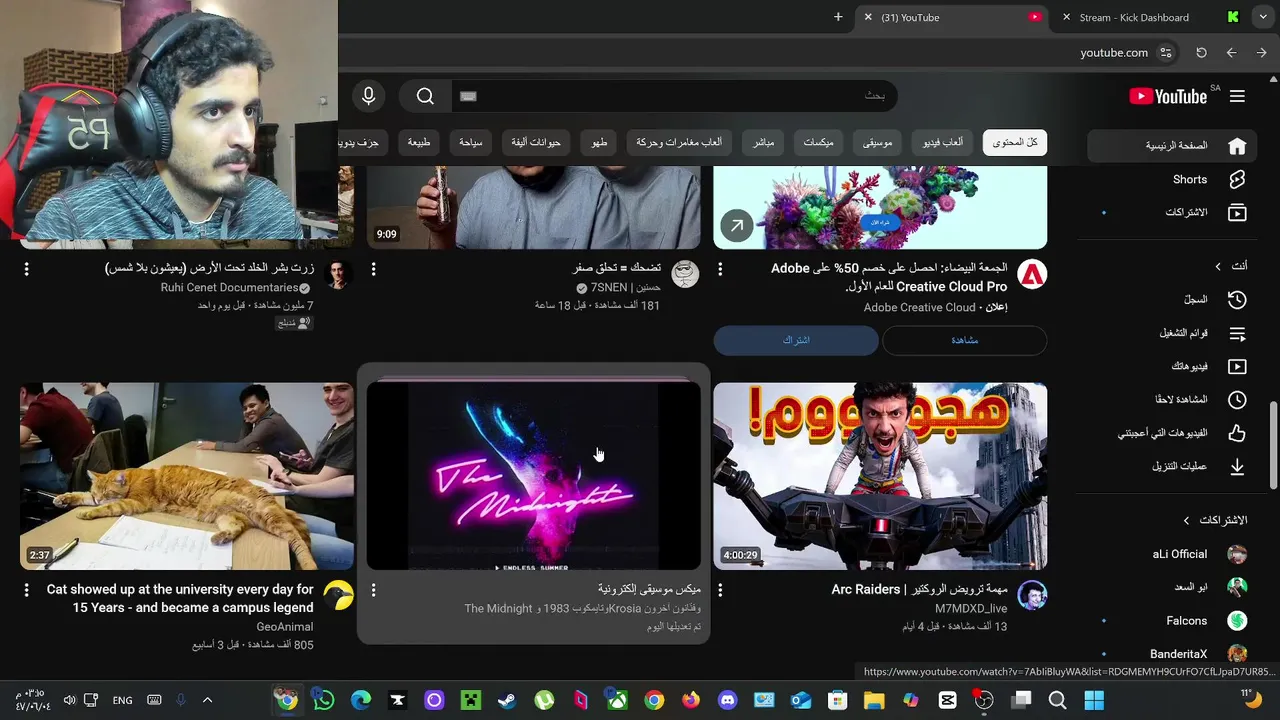Open the BanderitaX subscription channel

point(1171,654)
